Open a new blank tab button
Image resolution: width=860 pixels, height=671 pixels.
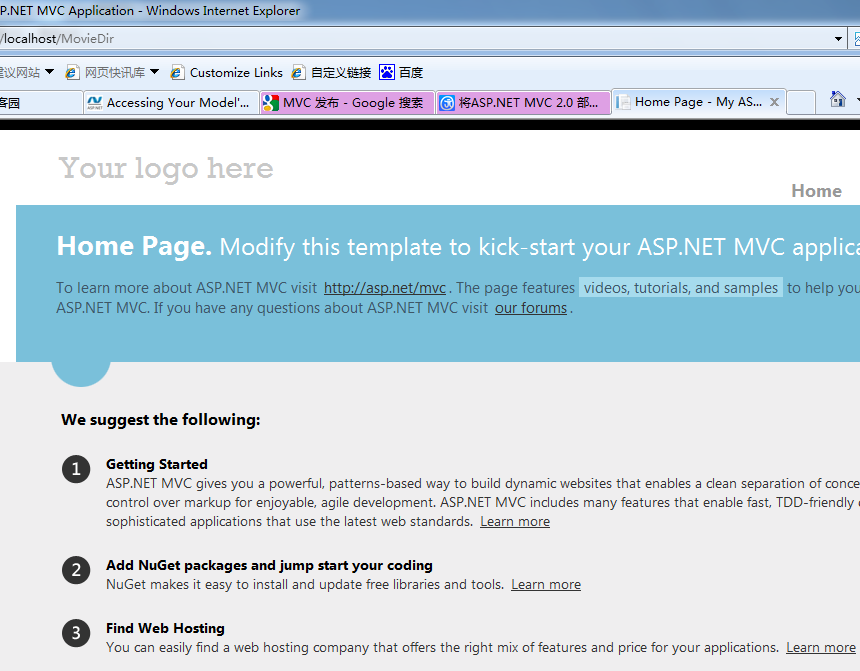pos(801,103)
